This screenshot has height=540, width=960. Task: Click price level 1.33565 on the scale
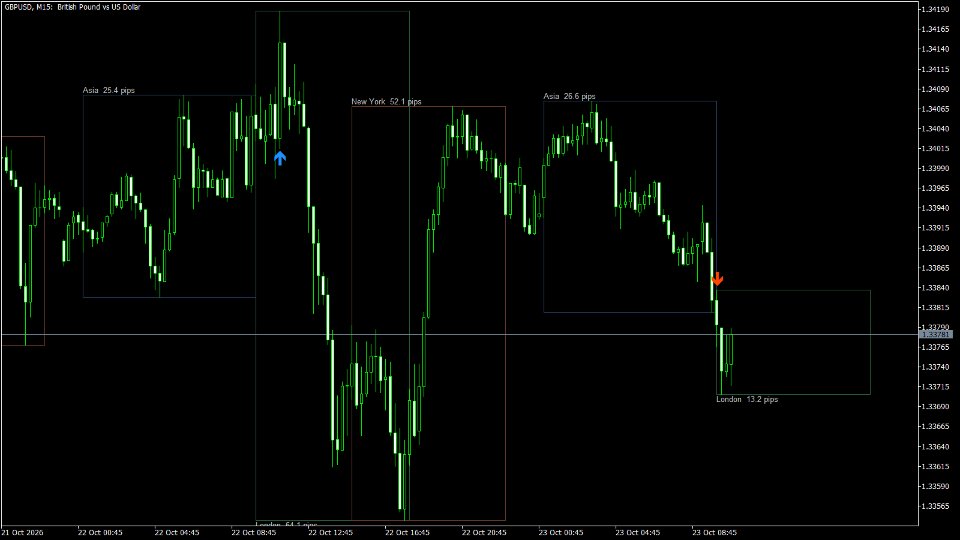click(x=937, y=506)
